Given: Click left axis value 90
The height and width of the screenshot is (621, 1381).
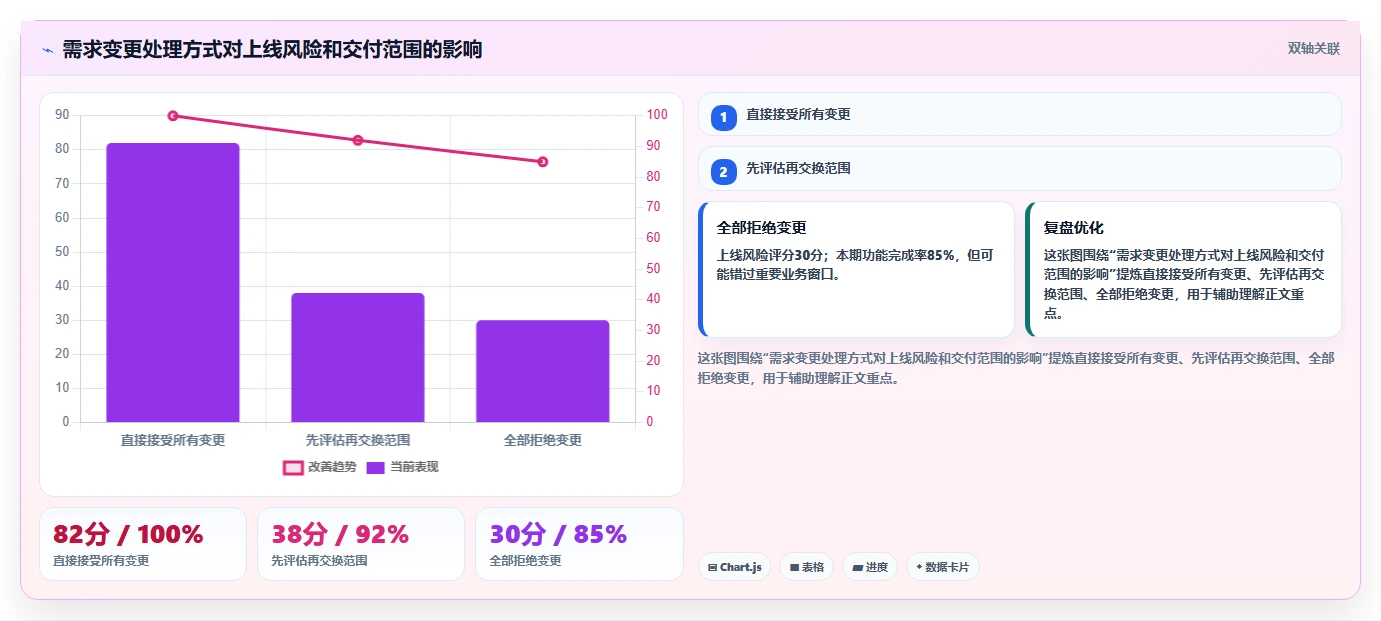Looking at the screenshot, I should click(62, 115).
